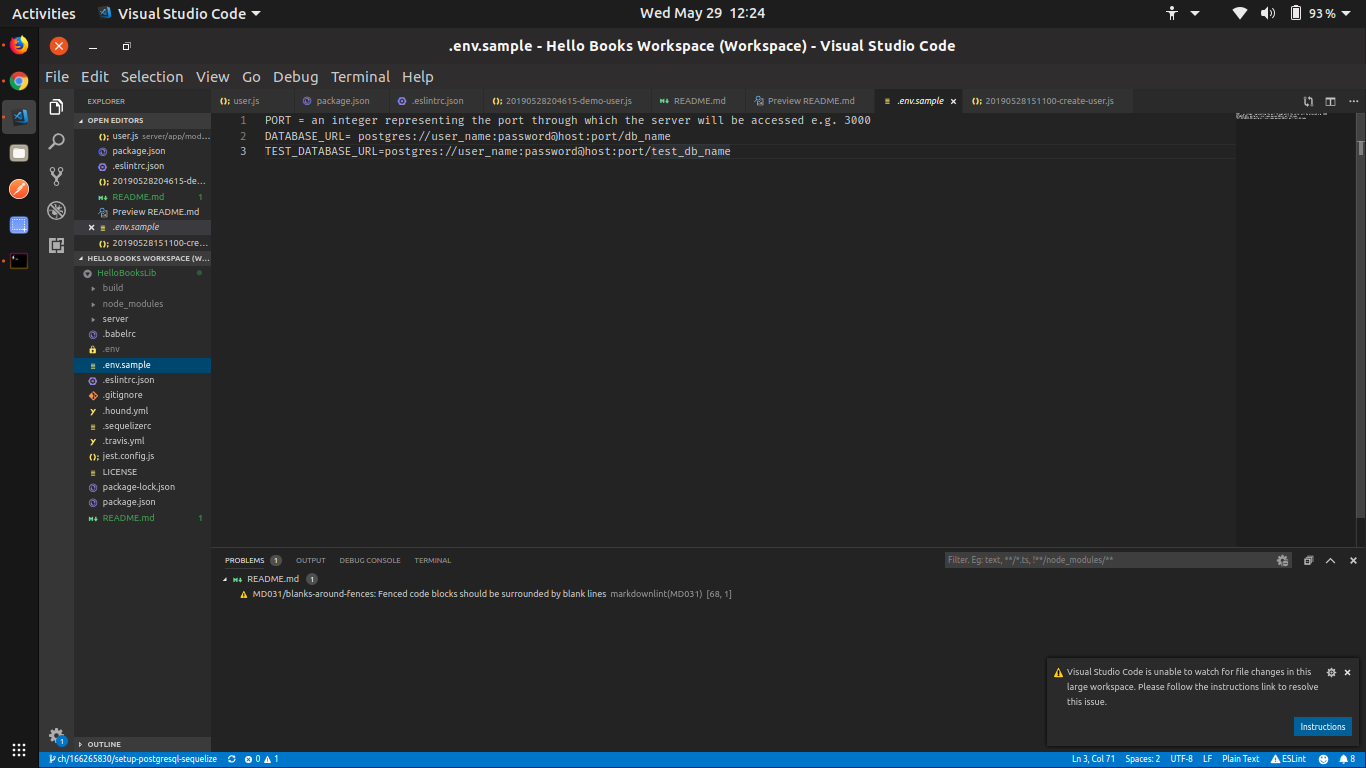Open .travis.yml in file tree

142,441
